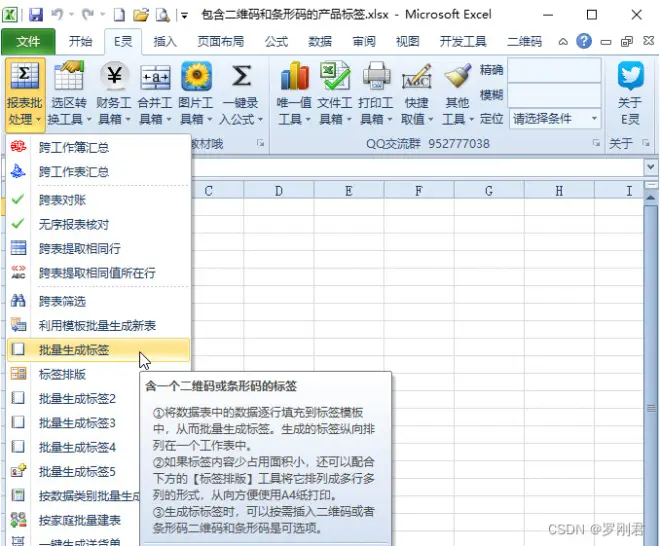Select 利用模板批量生成新表 menu item
This screenshot has width=660, height=546.
tap(98, 325)
